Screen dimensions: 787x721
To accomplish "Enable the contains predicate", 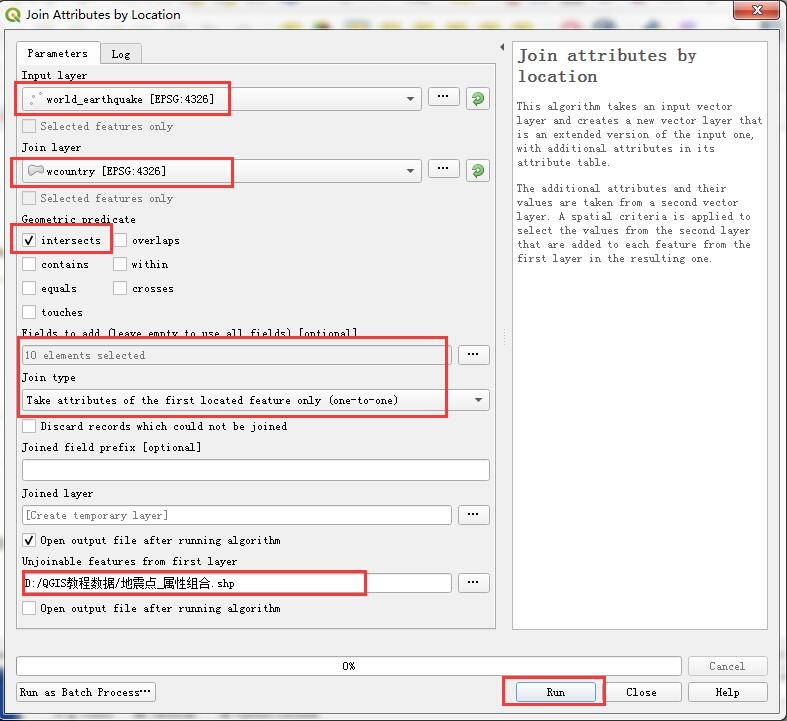I will (x=29, y=264).
